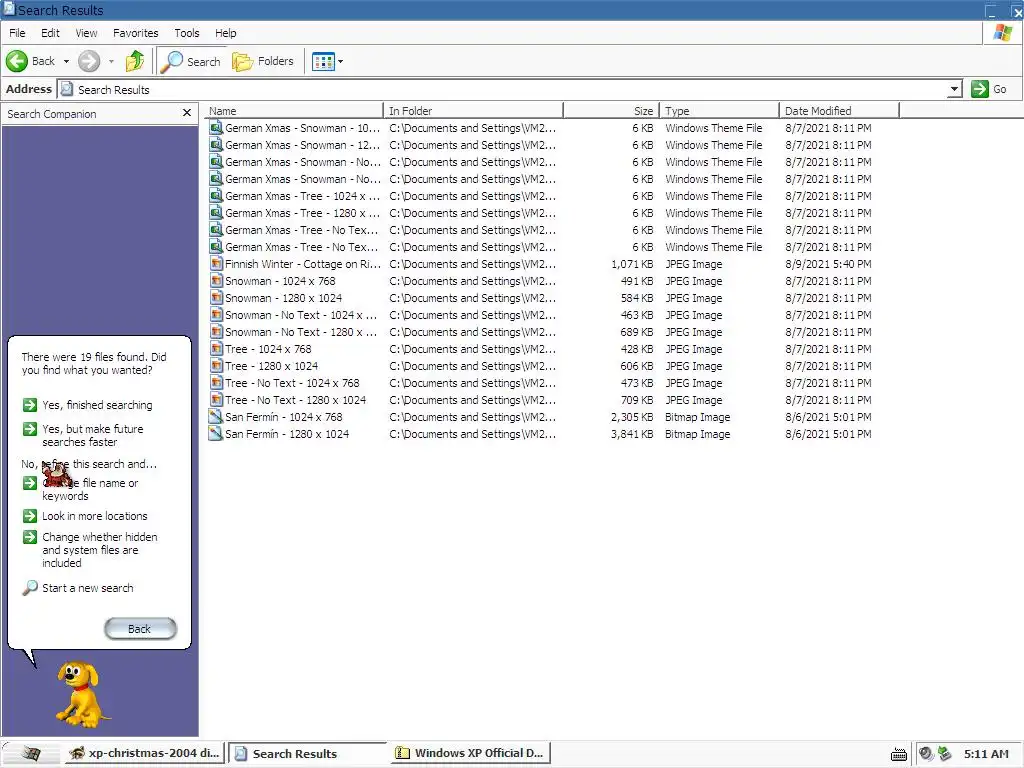Image resolution: width=1024 pixels, height=768 pixels.
Task: Click the Start button on taskbar
Action: (x=31, y=753)
